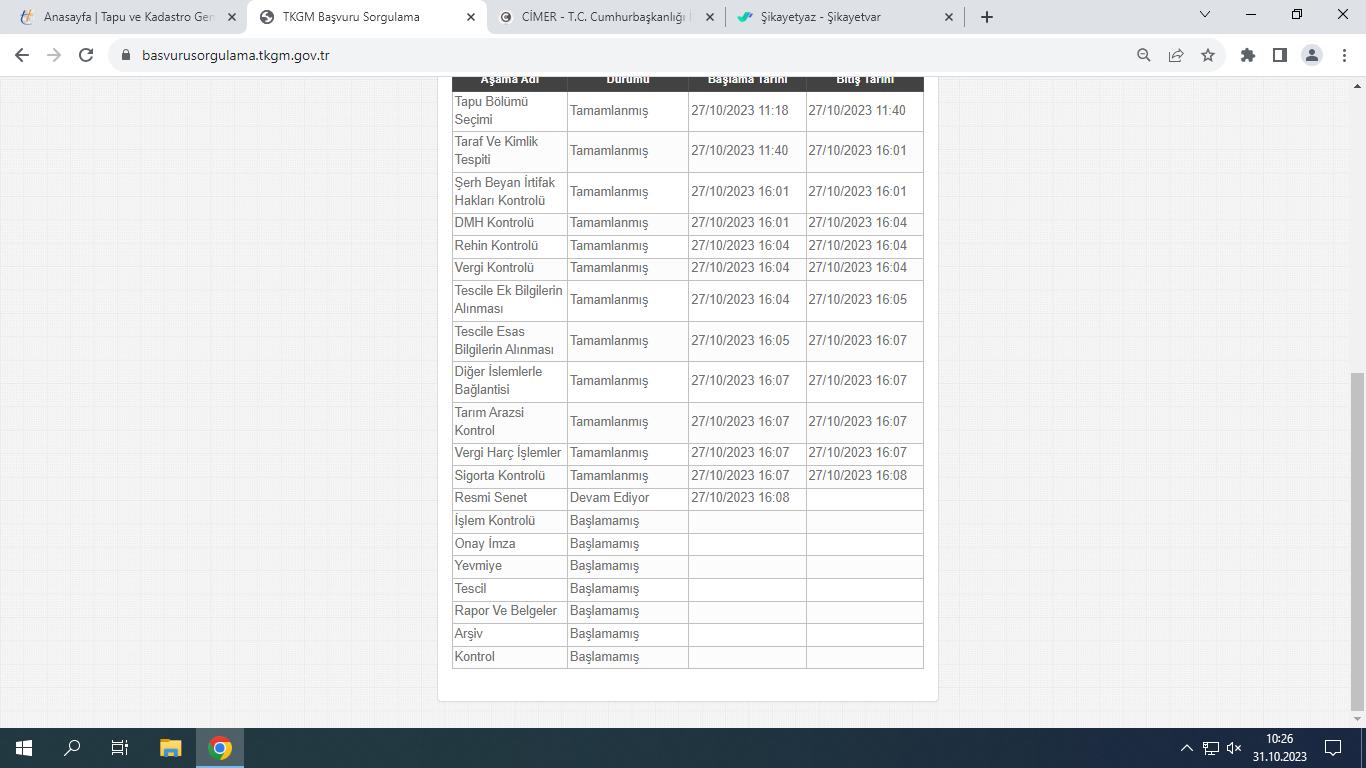This screenshot has height=768, width=1366.
Task: Click the 'Sigorta Kontrolü' stage cell
Action: tap(509, 476)
